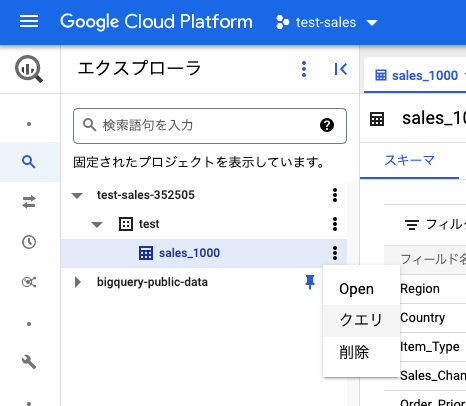
Task: Click the filter icon in schema table
Action: coord(412,225)
